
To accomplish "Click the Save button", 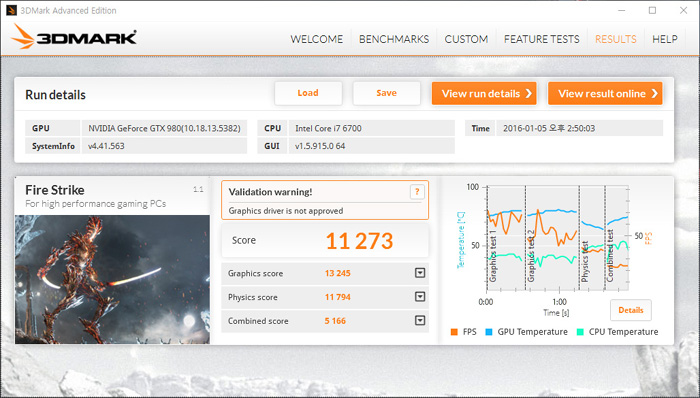I will point(387,93).
